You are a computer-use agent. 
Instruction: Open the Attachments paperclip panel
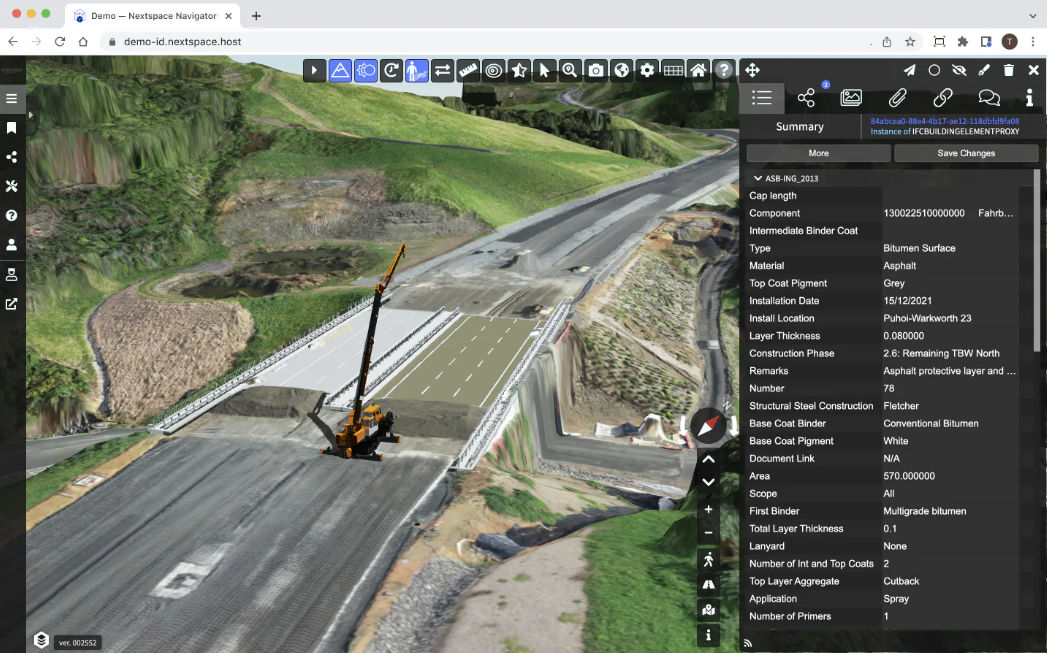pyautogui.click(x=897, y=98)
